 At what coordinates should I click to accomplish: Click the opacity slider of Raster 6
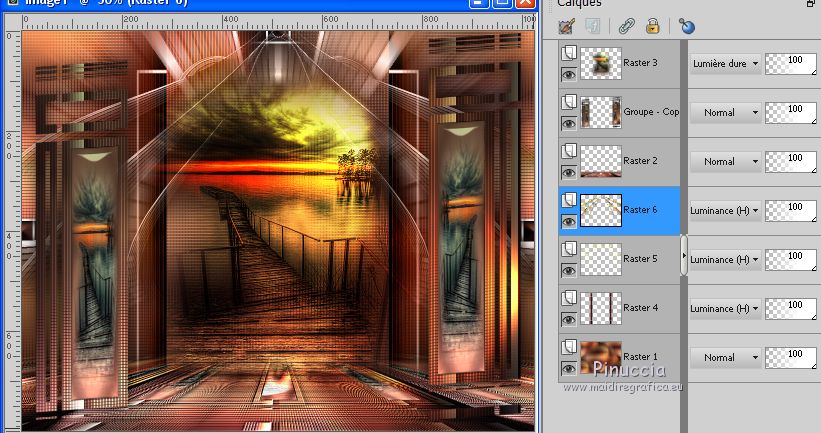[791, 211]
